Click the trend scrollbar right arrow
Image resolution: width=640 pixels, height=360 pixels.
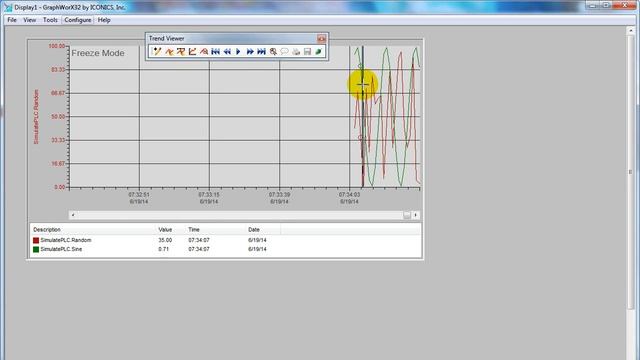(416, 215)
